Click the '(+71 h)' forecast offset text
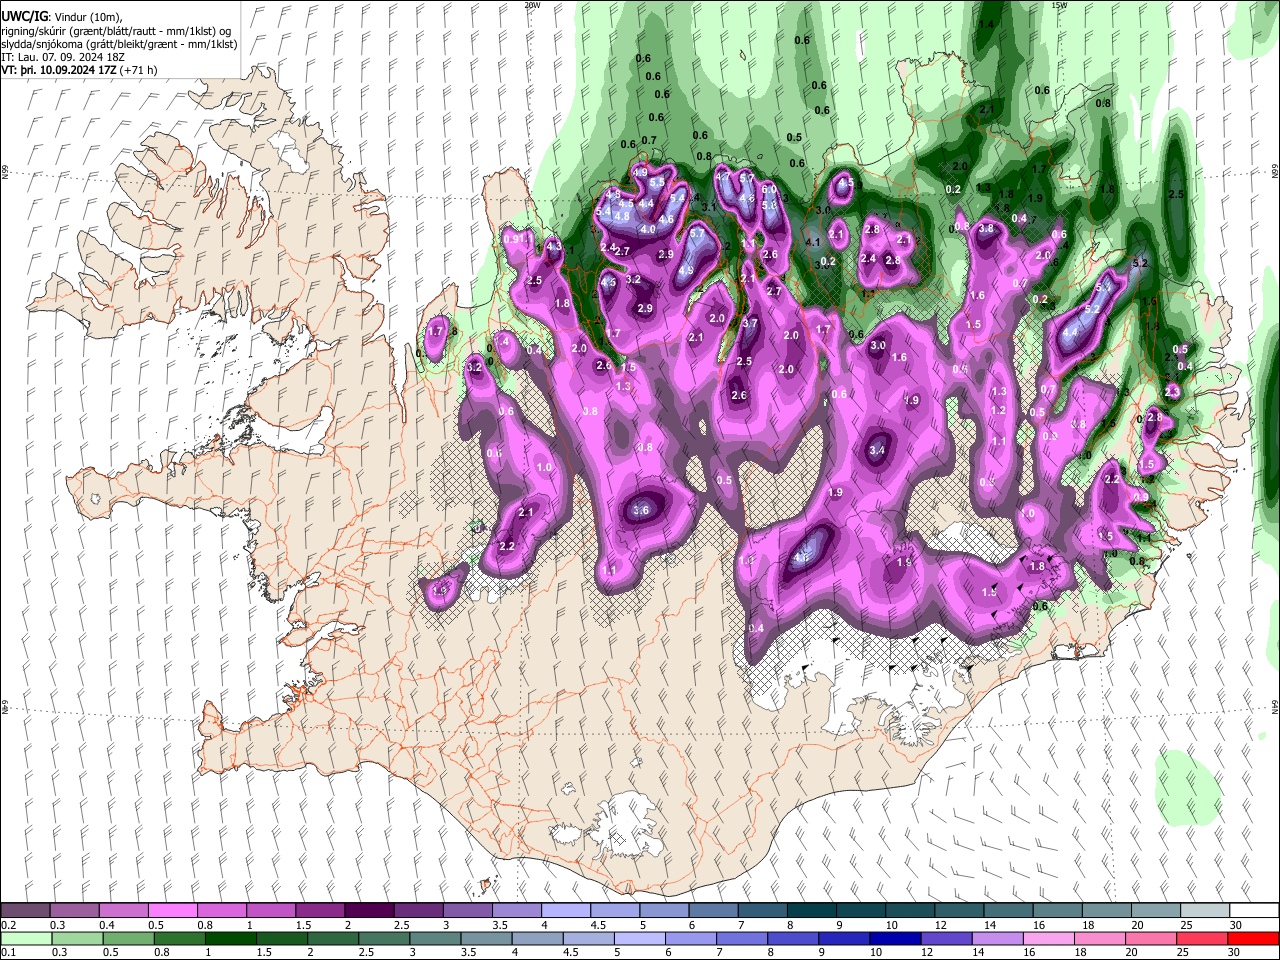This screenshot has width=1280, height=960. point(140,70)
